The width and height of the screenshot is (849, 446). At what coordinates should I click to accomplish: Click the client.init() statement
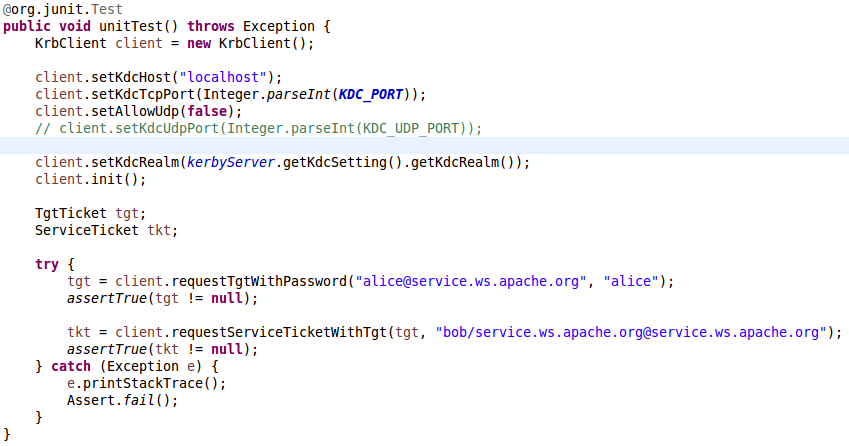90,179
